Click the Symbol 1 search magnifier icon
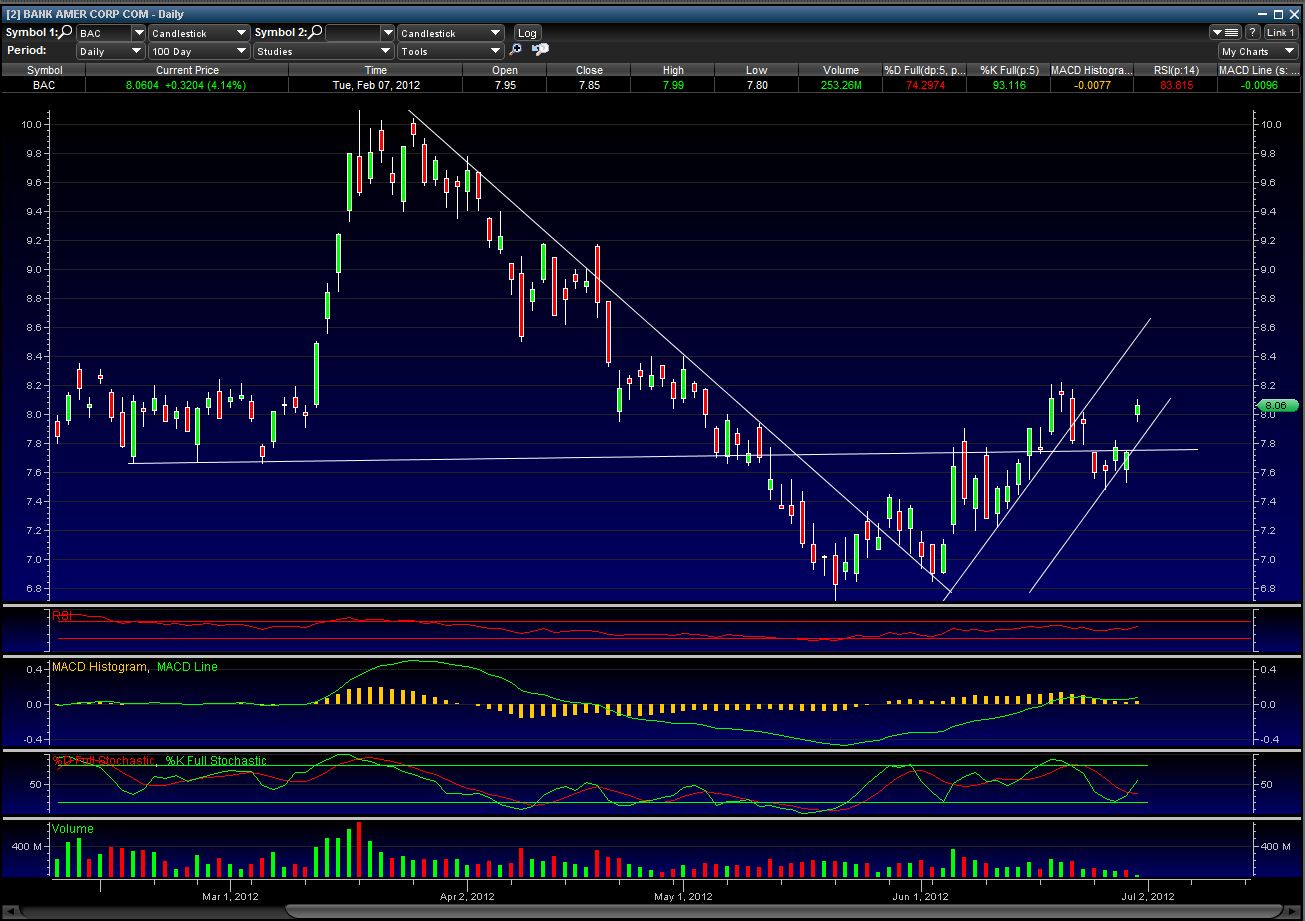The width and height of the screenshot is (1305, 921). pyautogui.click(x=66, y=33)
